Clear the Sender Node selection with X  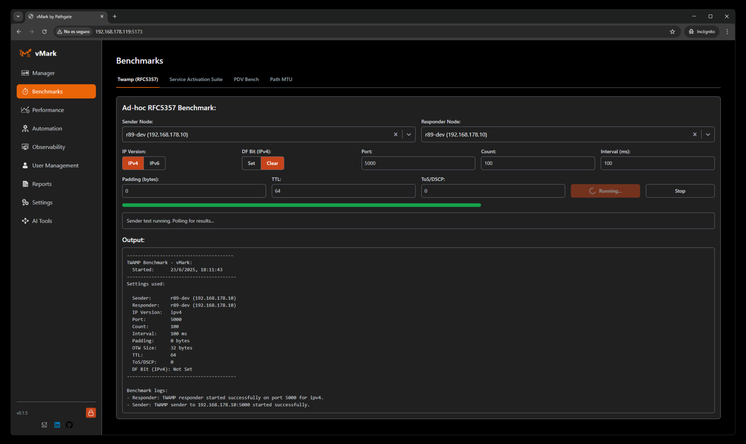click(x=395, y=135)
